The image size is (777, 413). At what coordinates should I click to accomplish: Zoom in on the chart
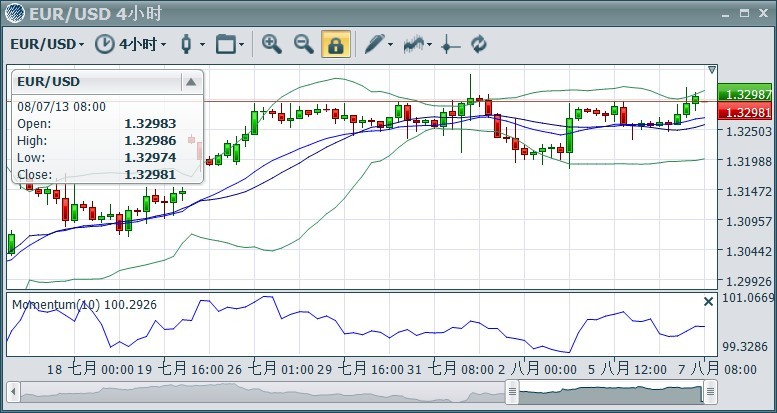pyautogui.click(x=272, y=44)
